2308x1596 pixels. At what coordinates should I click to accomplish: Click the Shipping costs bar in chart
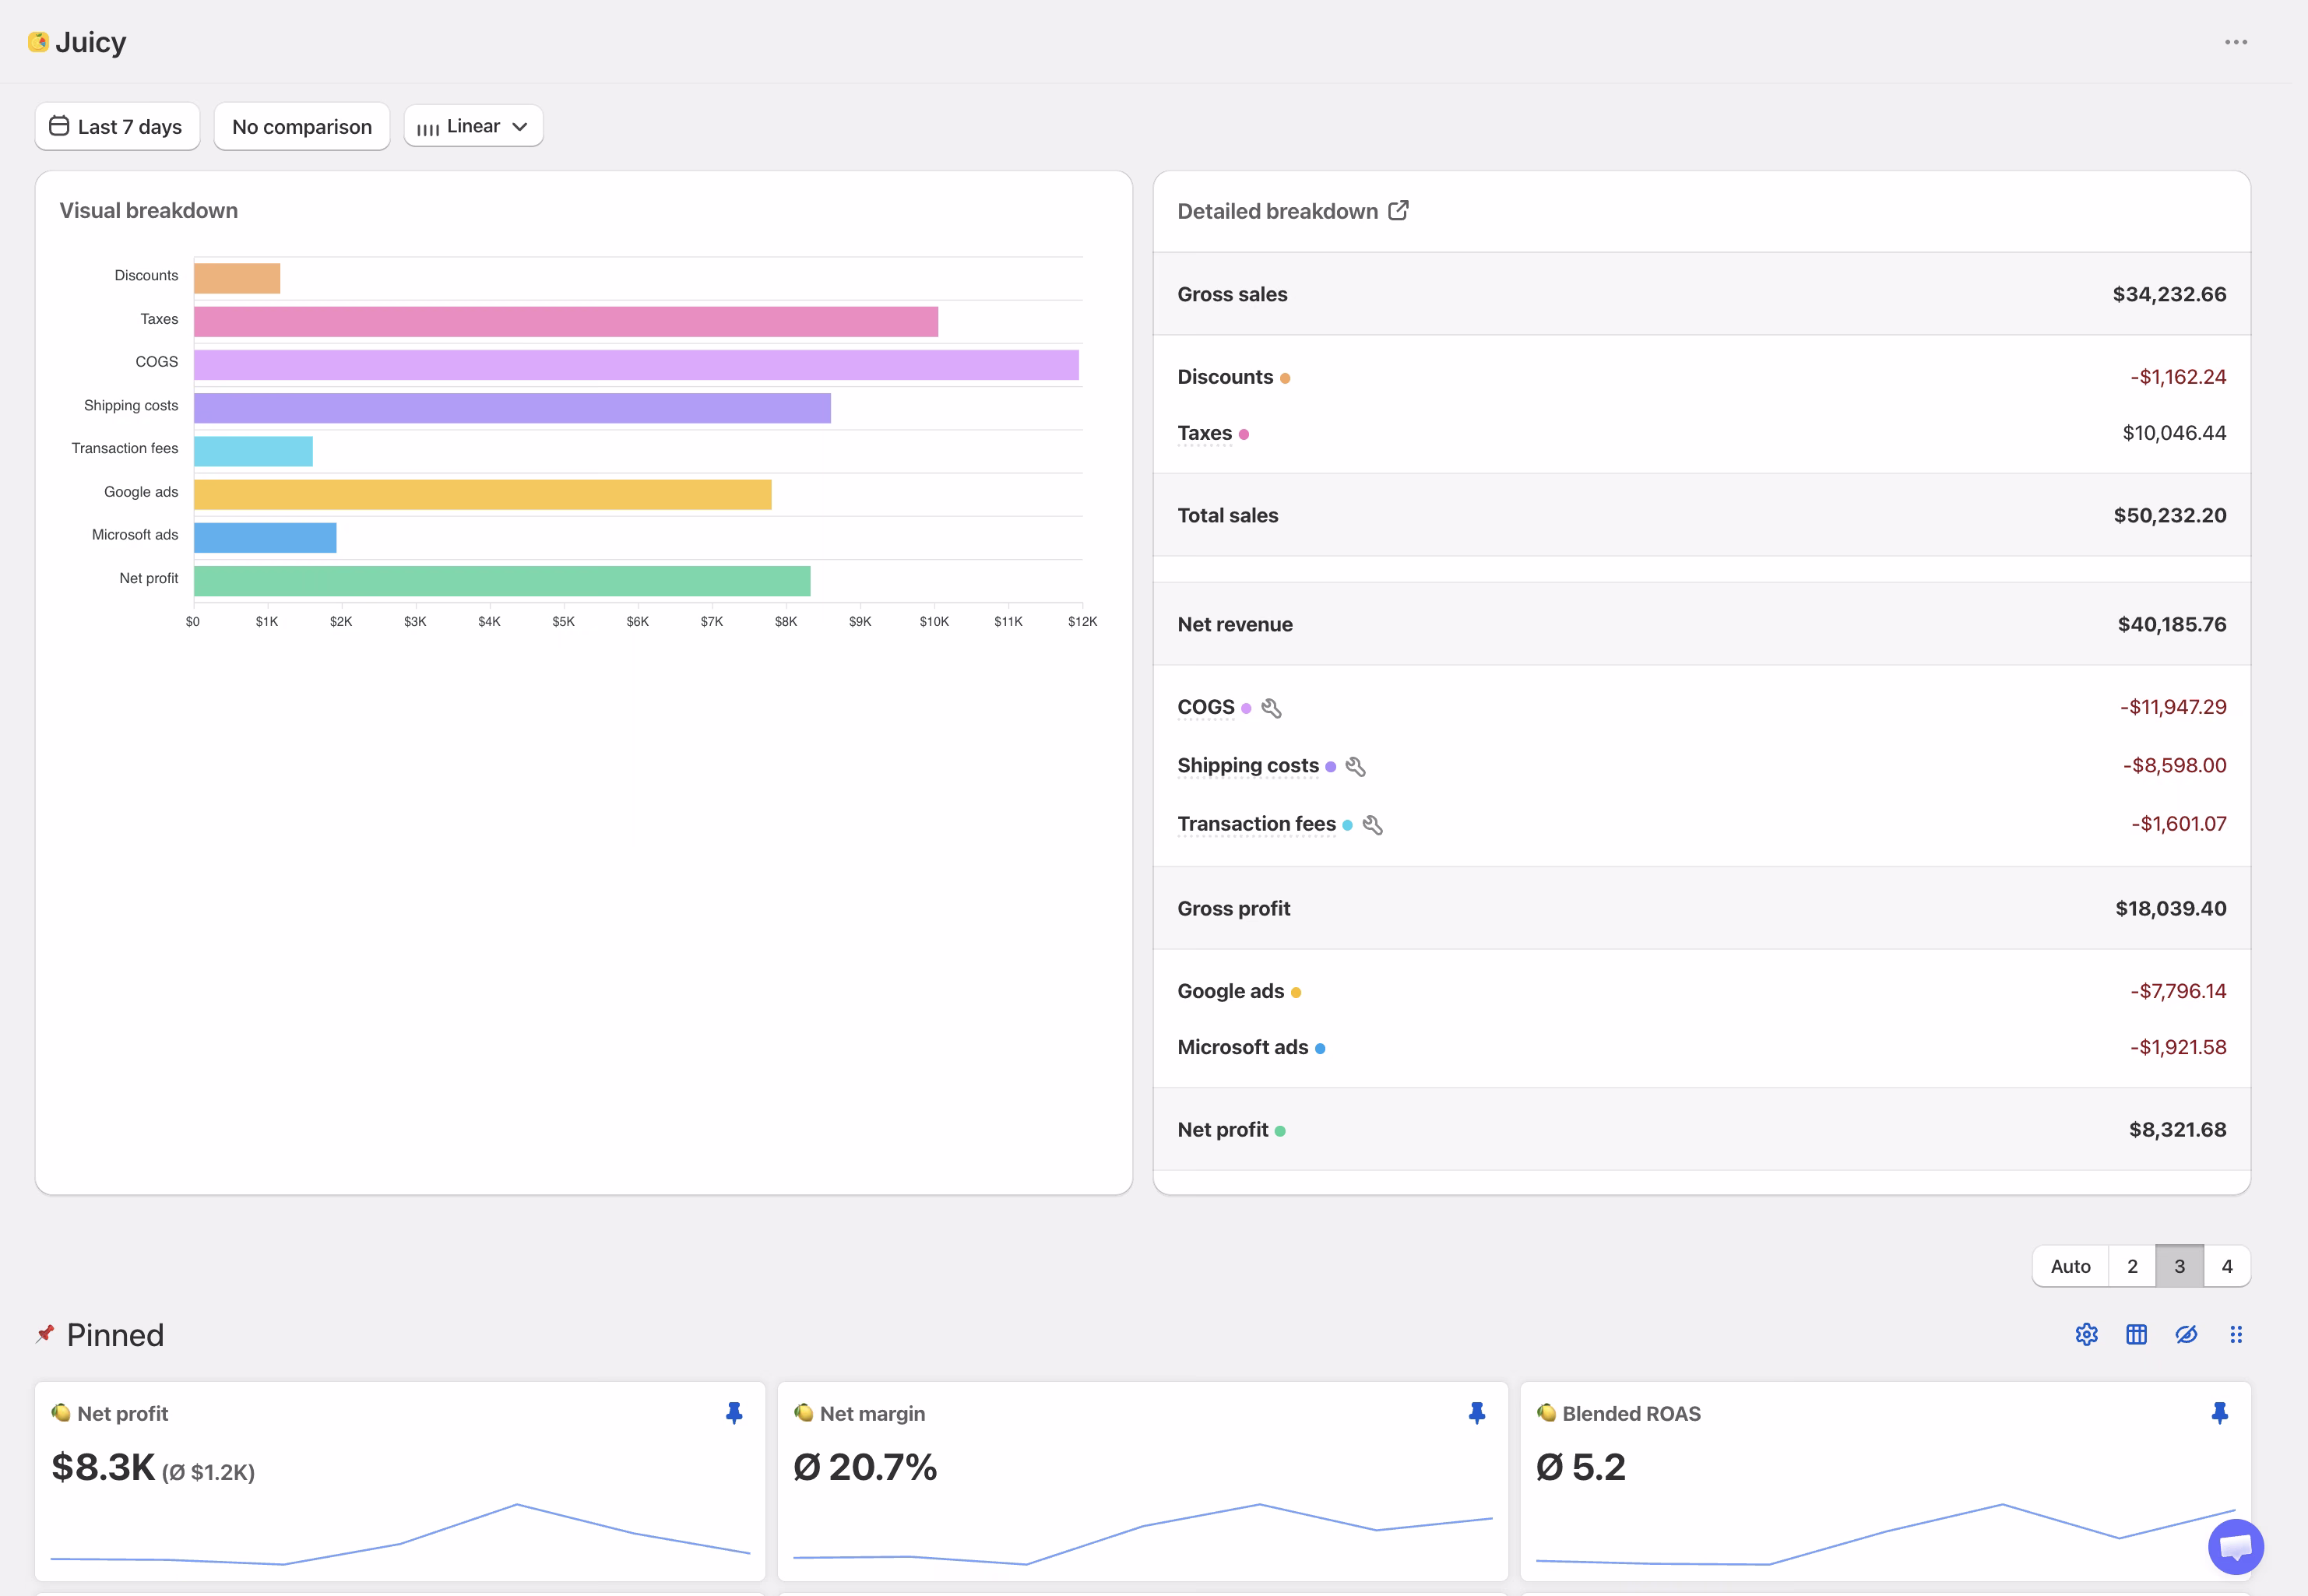tap(512, 408)
